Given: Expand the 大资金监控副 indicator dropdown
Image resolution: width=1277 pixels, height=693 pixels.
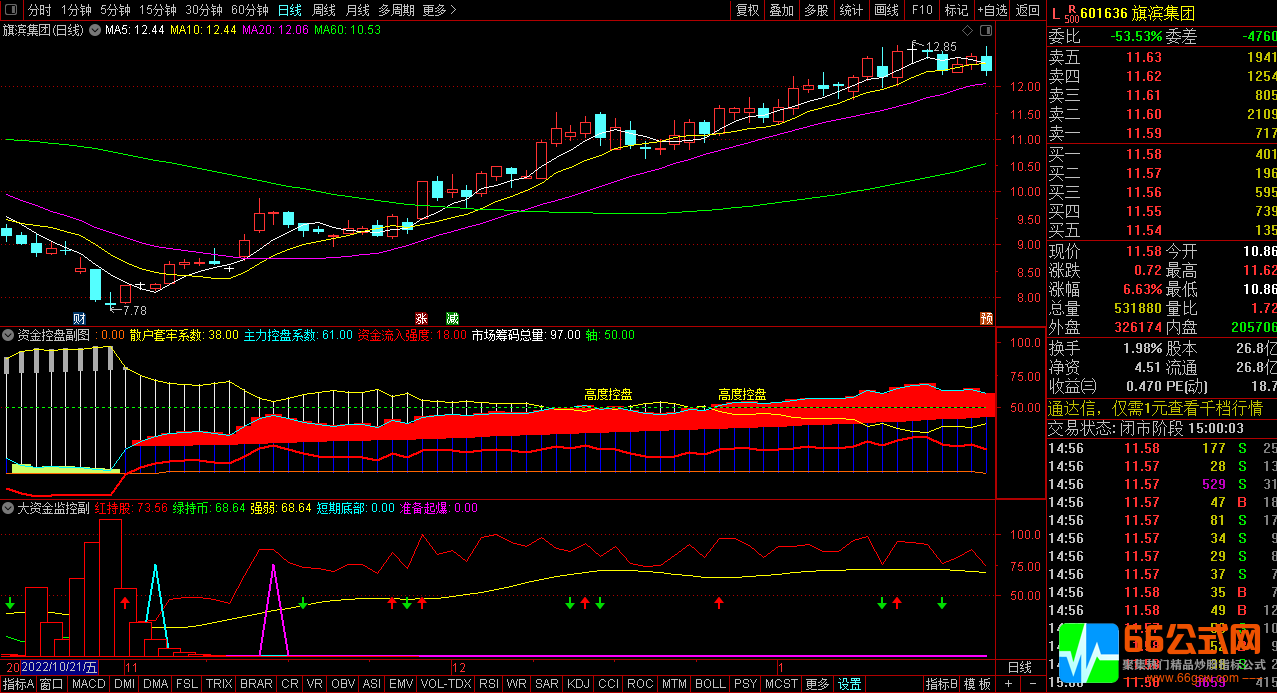Looking at the screenshot, I should [x=9, y=508].
